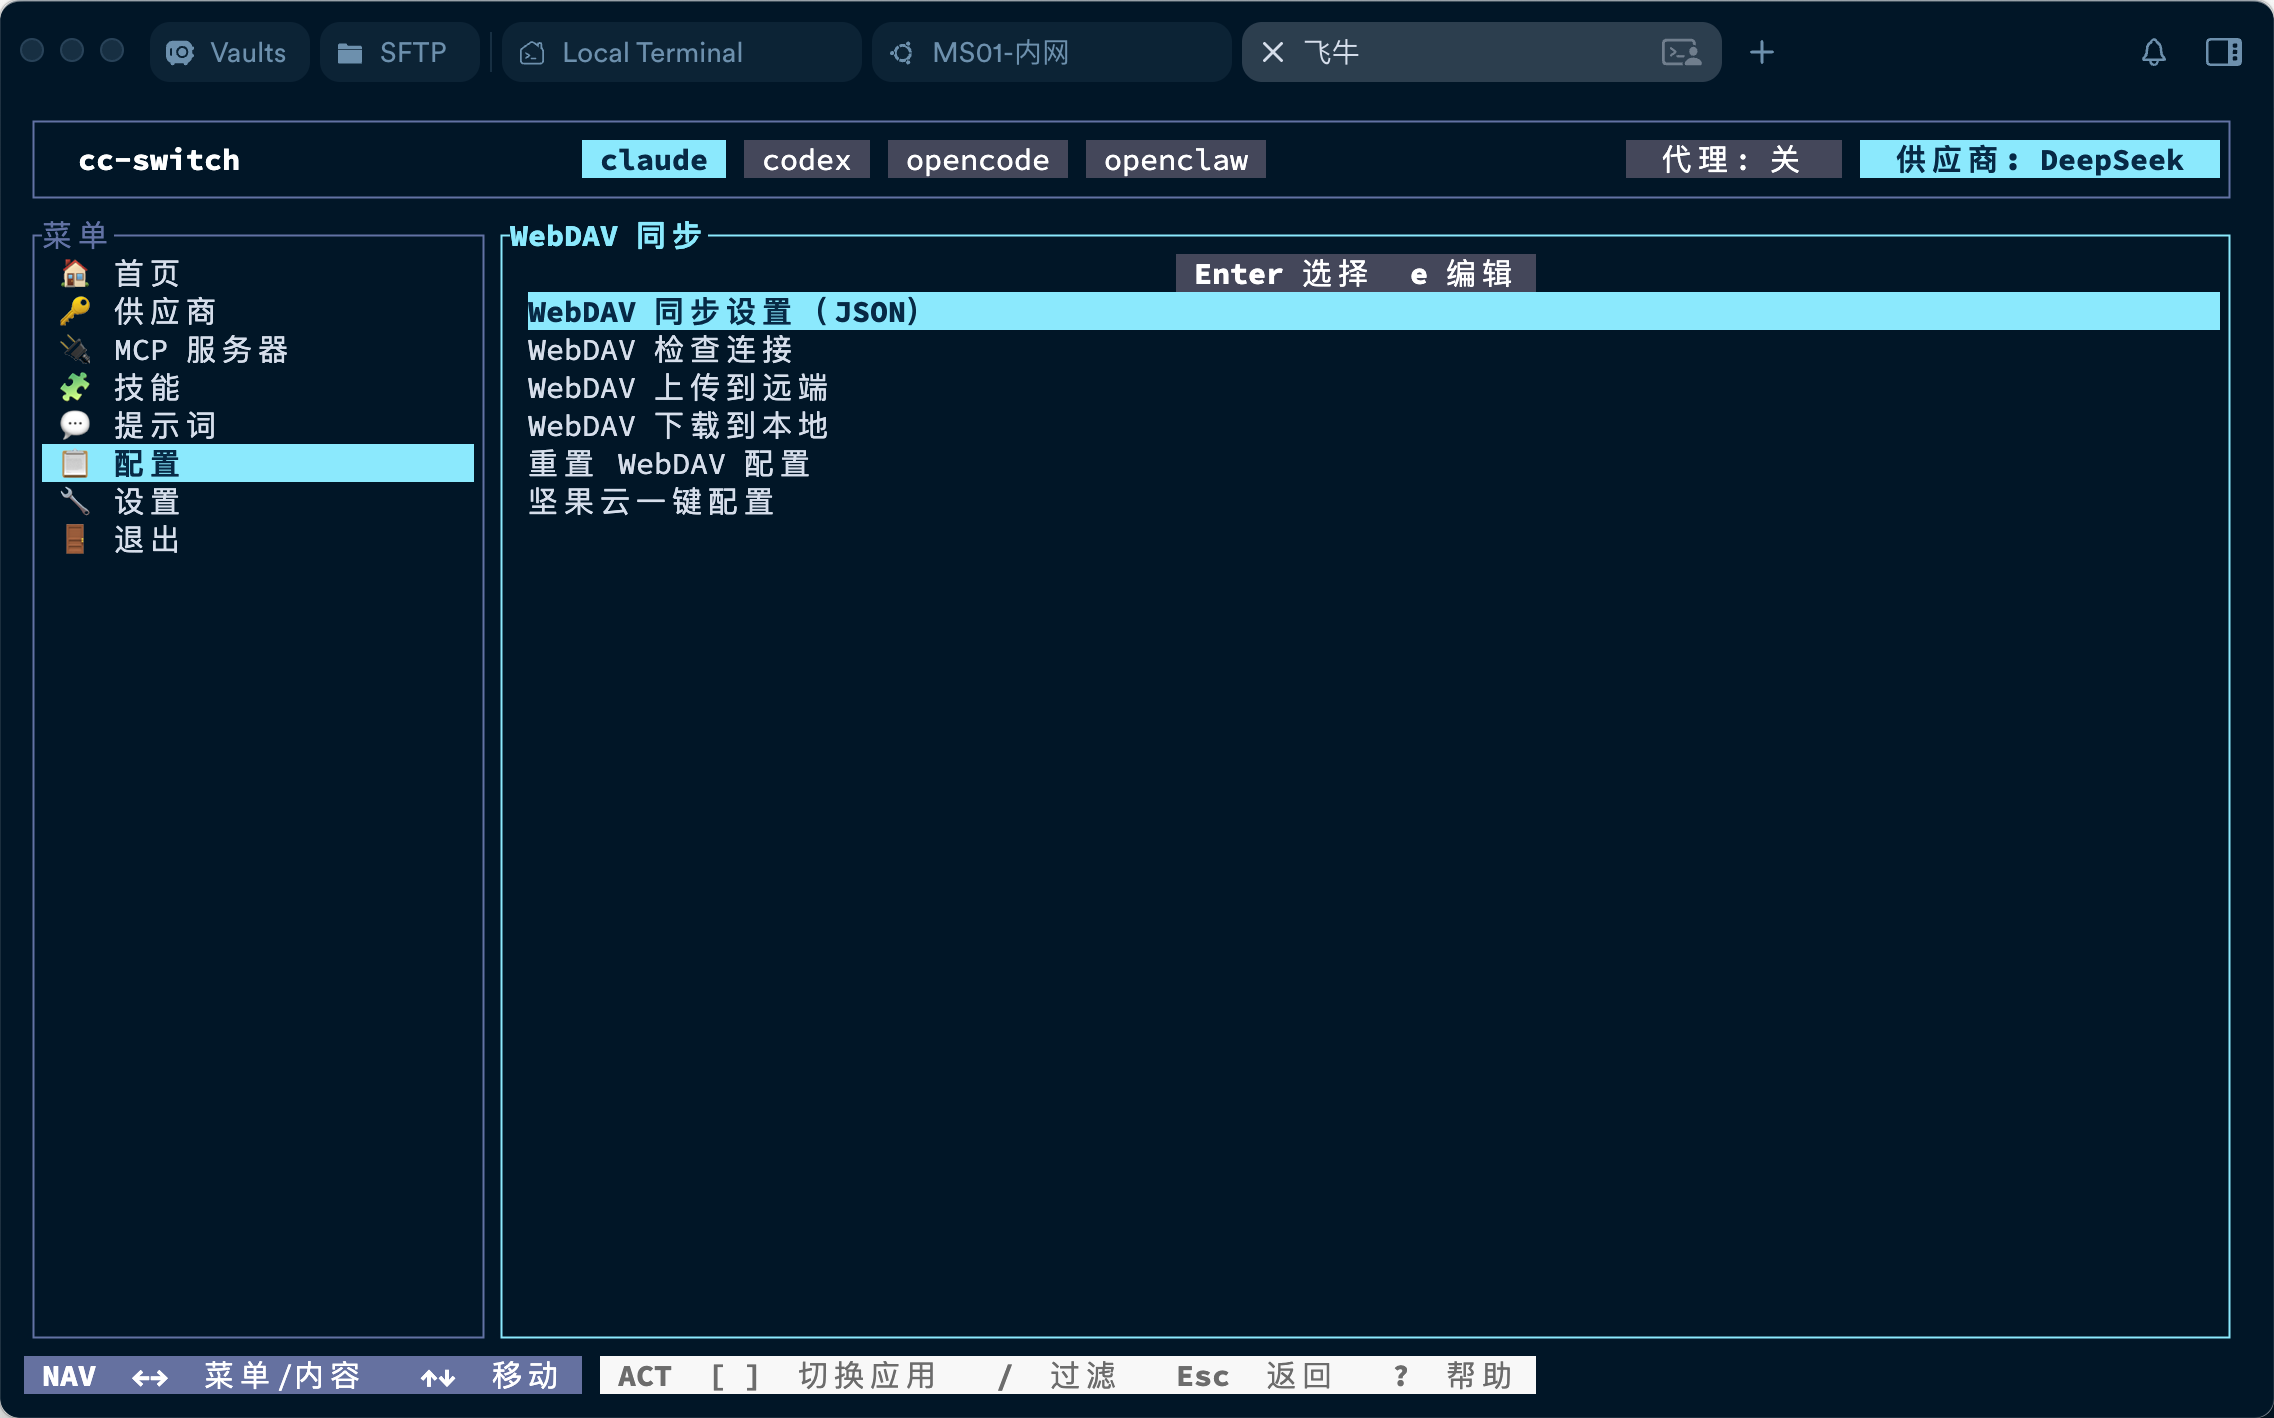Click the plug icon beside MCP 服务器
2274x1418 pixels.
pos(75,349)
